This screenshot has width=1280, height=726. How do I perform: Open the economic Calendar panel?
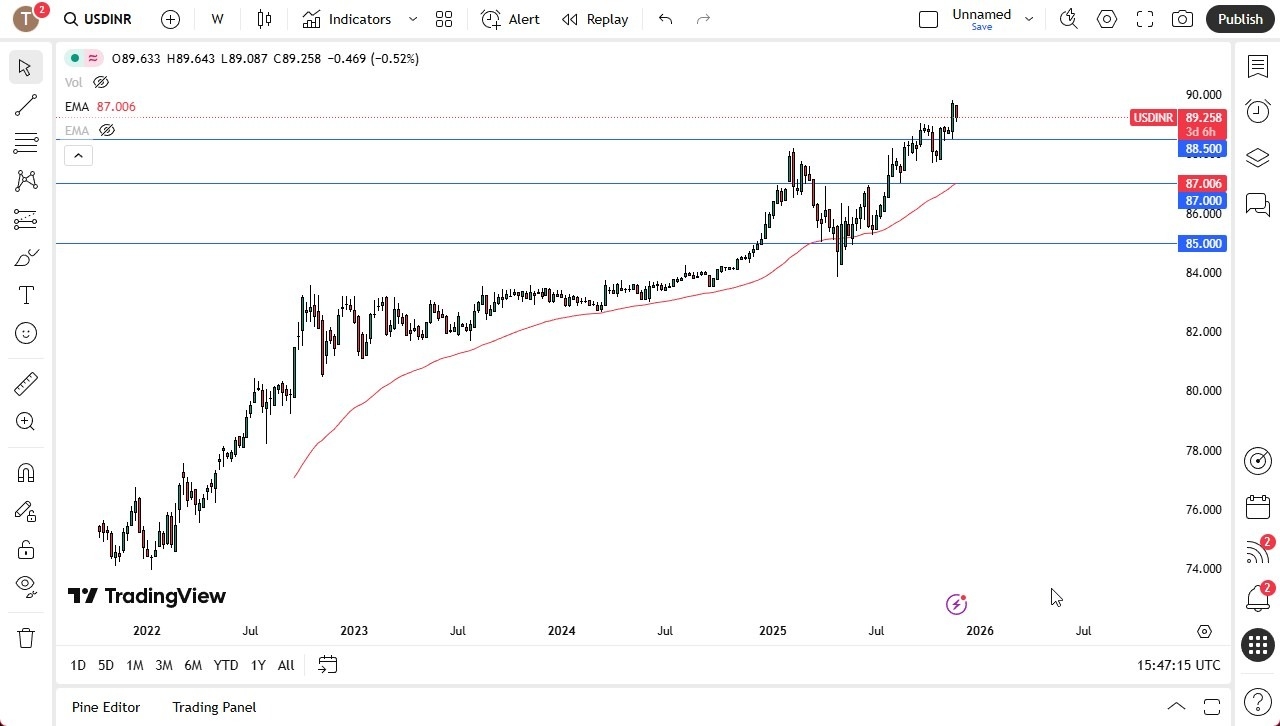click(x=1257, y=506)
